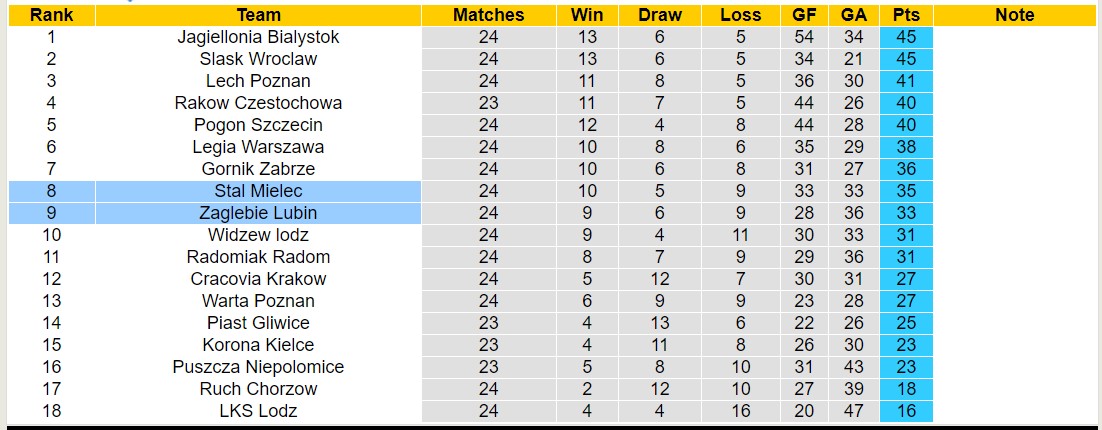1102x430 pixels.
Task: Click the GA column header
Action: [x=854, y=15]
